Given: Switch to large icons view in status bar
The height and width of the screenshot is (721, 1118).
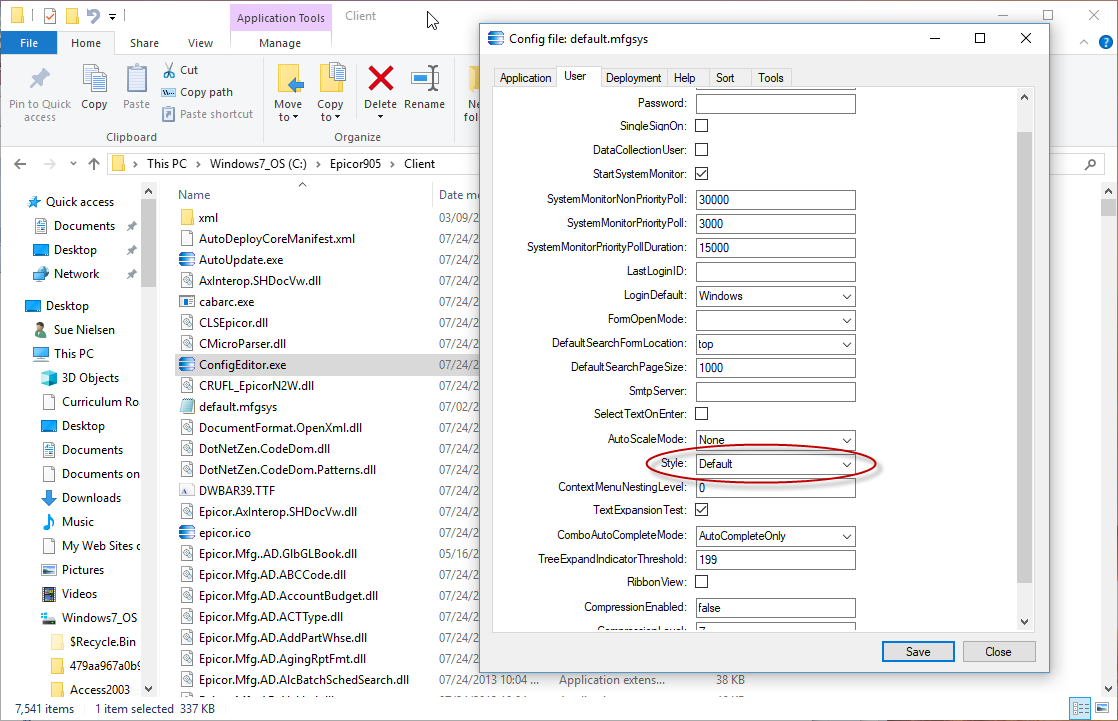Looking at the screenshot, I should coord(1102,708).
